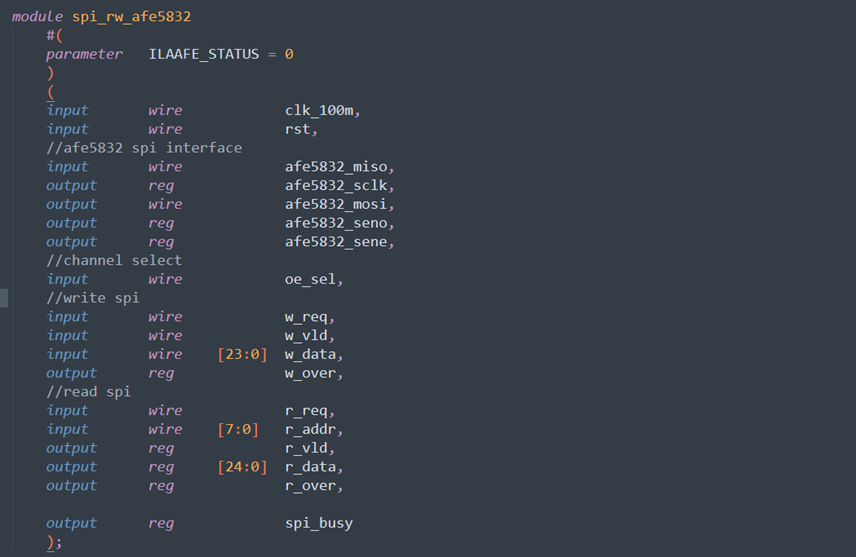Click the parameter value 0

(x=289, y=54)
